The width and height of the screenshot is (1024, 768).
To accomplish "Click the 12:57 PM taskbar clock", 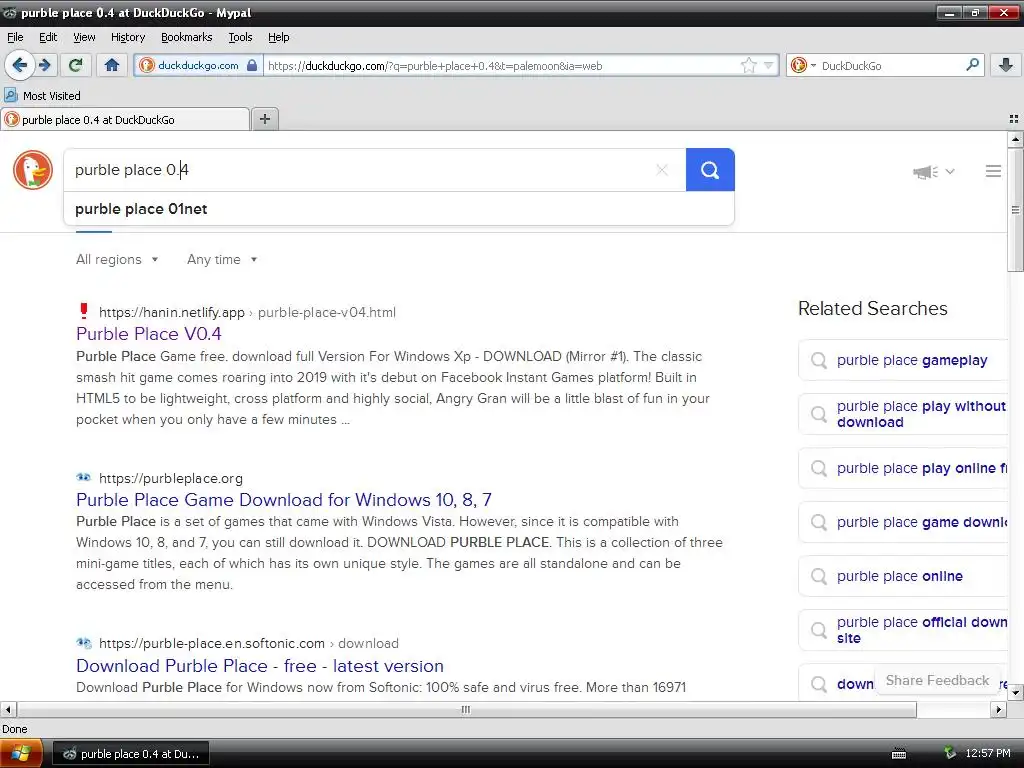I will 987,753.
